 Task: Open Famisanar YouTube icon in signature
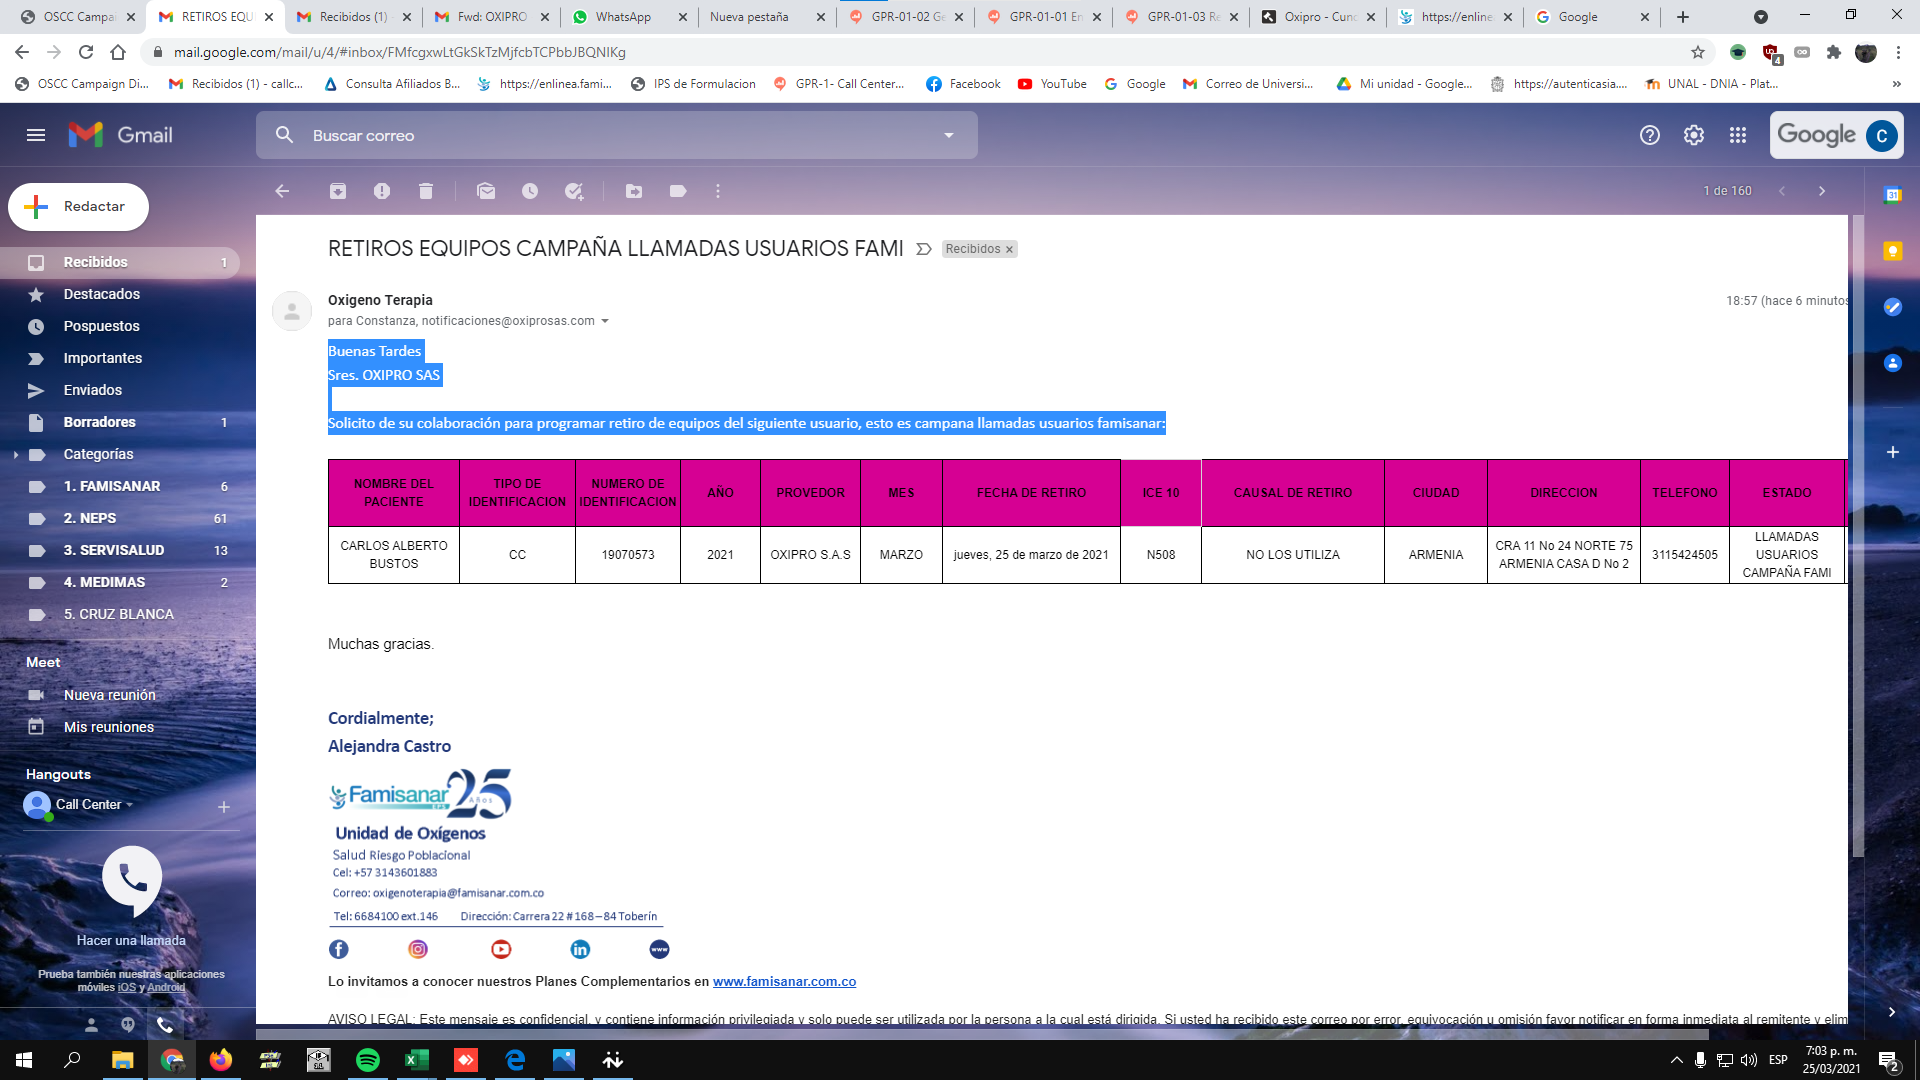501,949
